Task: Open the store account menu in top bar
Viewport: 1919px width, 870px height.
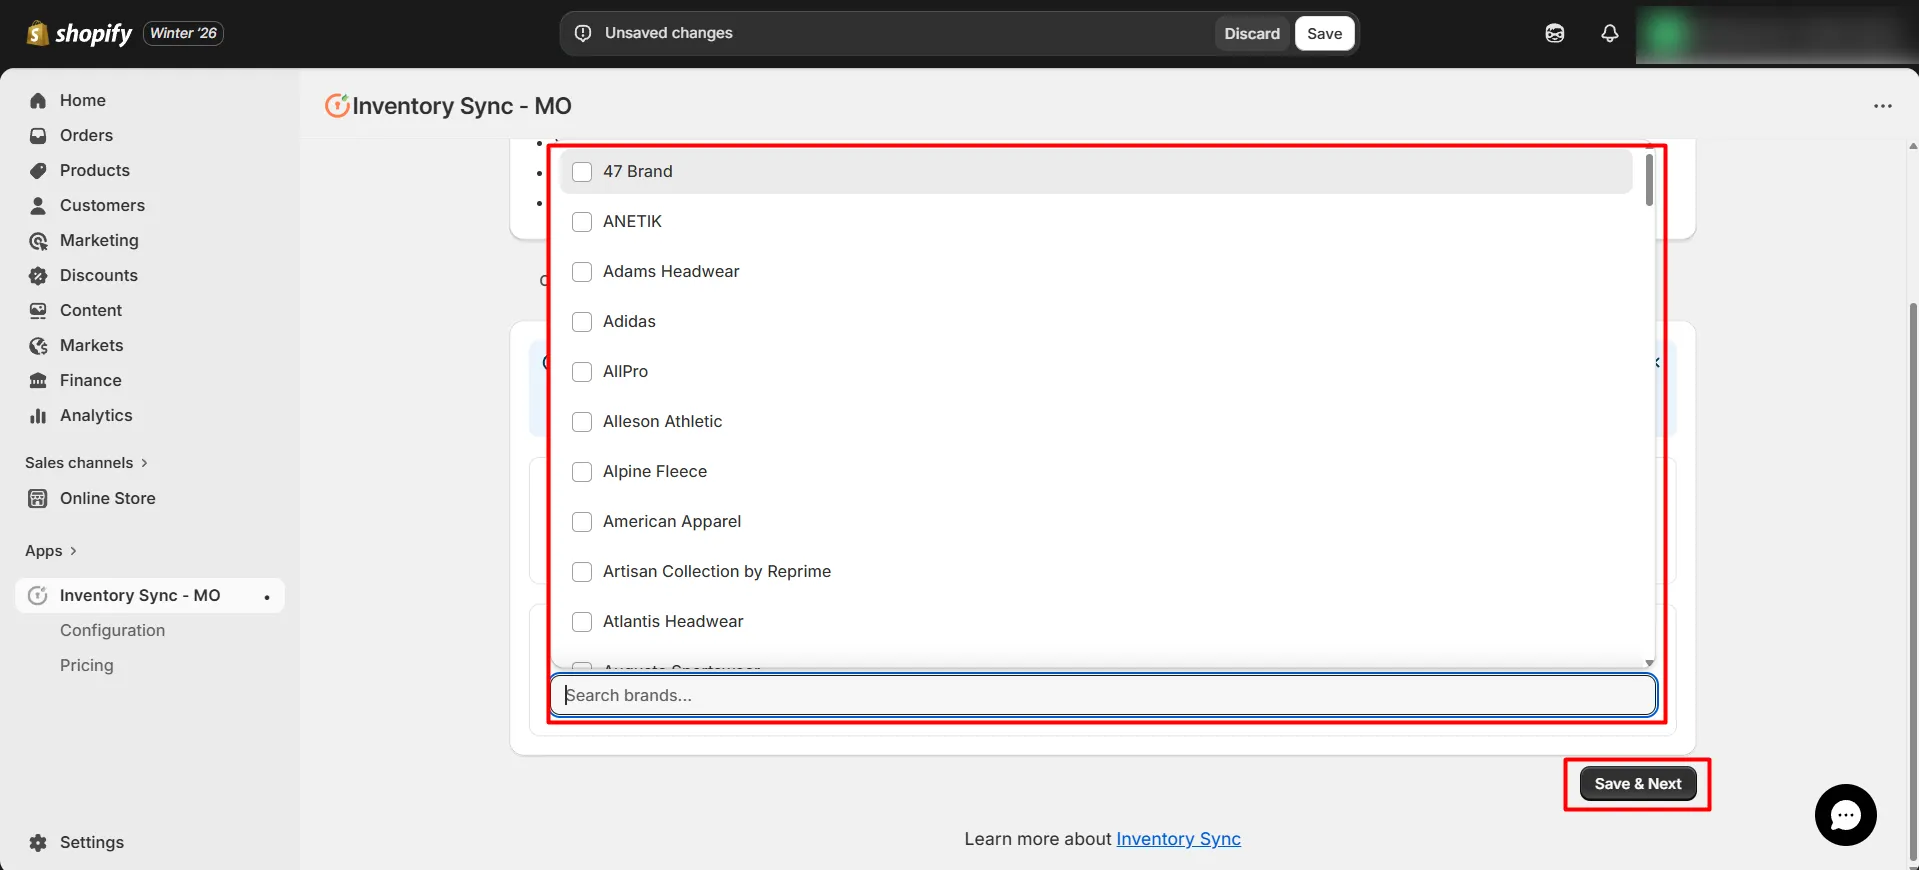Action: (x=1777, y=33)
